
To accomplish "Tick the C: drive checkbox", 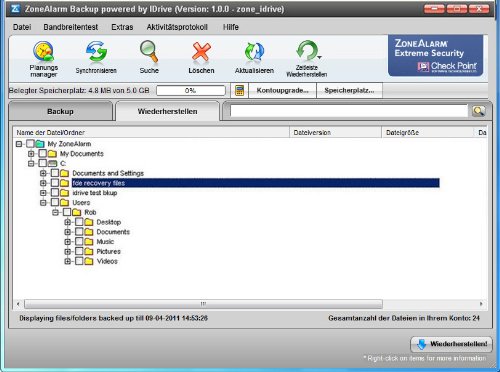I will (43, 163).
